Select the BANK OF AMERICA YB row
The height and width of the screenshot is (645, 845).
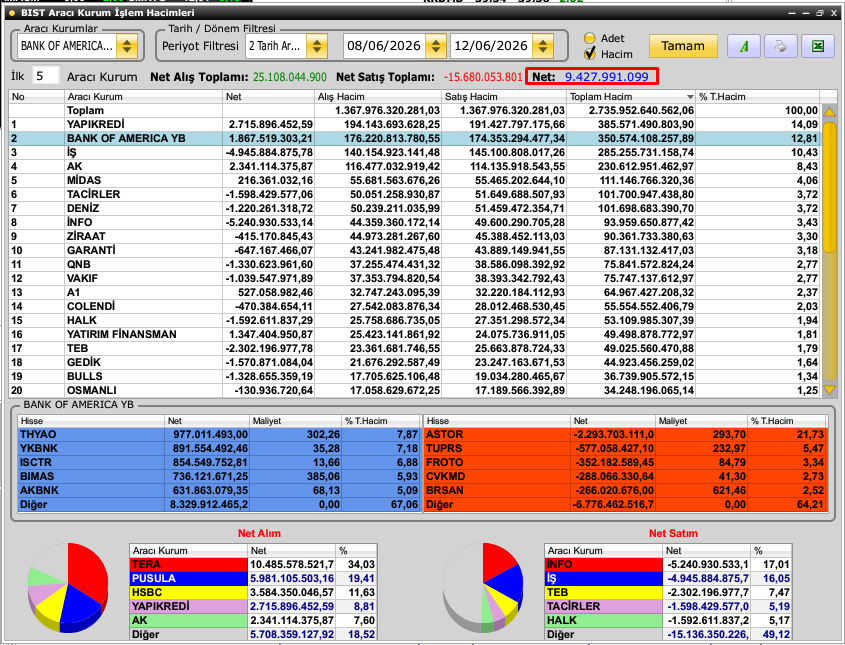(x=414, y=138)
